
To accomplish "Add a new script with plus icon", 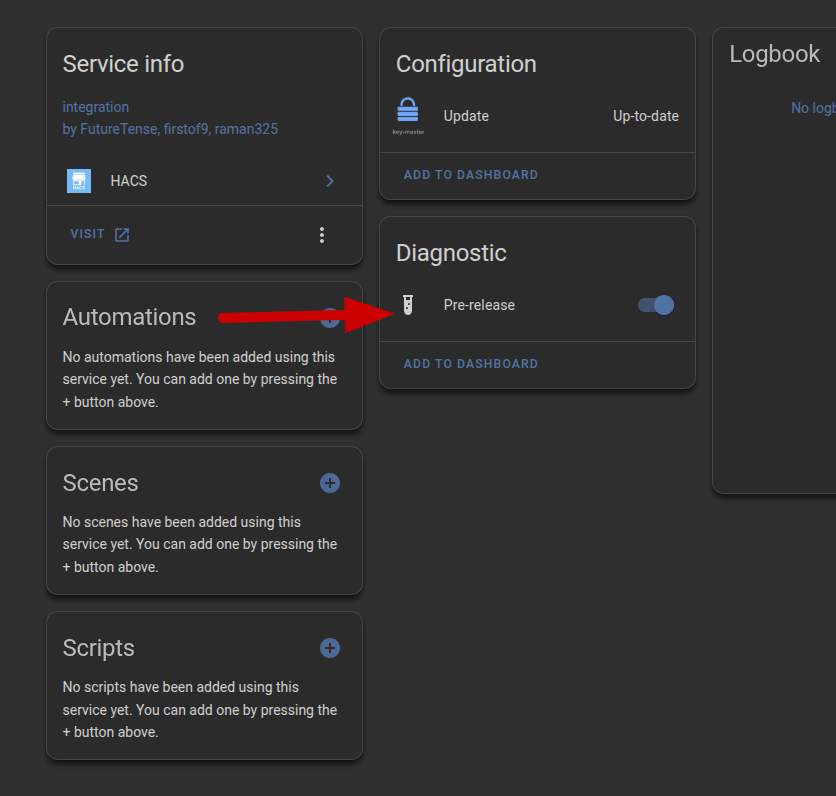I will point(330,648).
